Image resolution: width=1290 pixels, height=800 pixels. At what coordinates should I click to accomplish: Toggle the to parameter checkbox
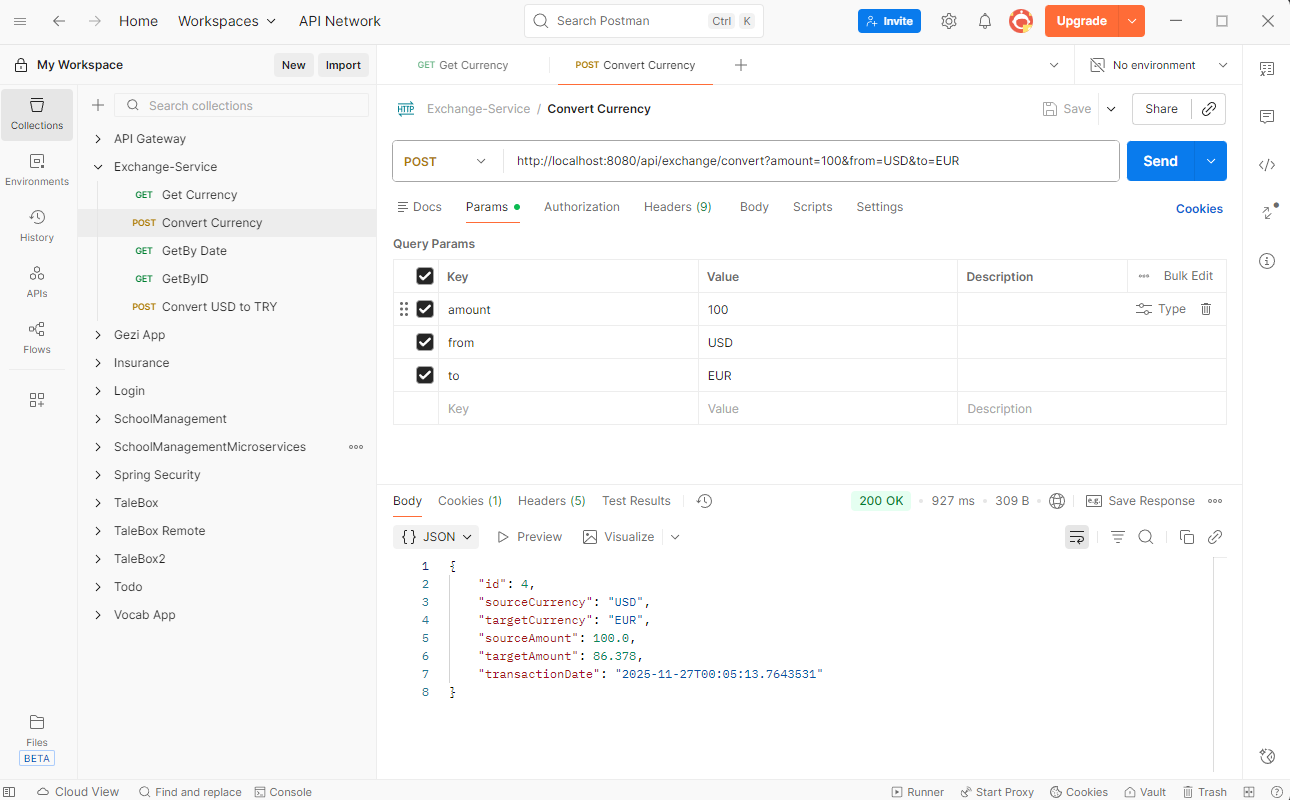(x=425, y=375)
